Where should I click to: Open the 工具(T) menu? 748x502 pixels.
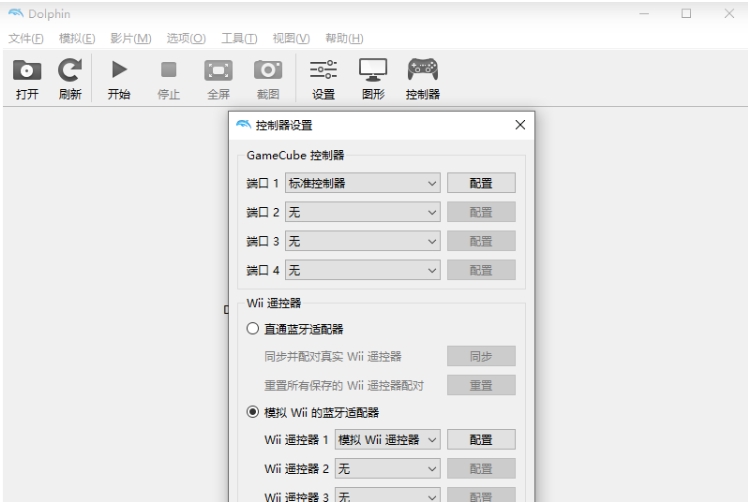(x=239, y=38)
